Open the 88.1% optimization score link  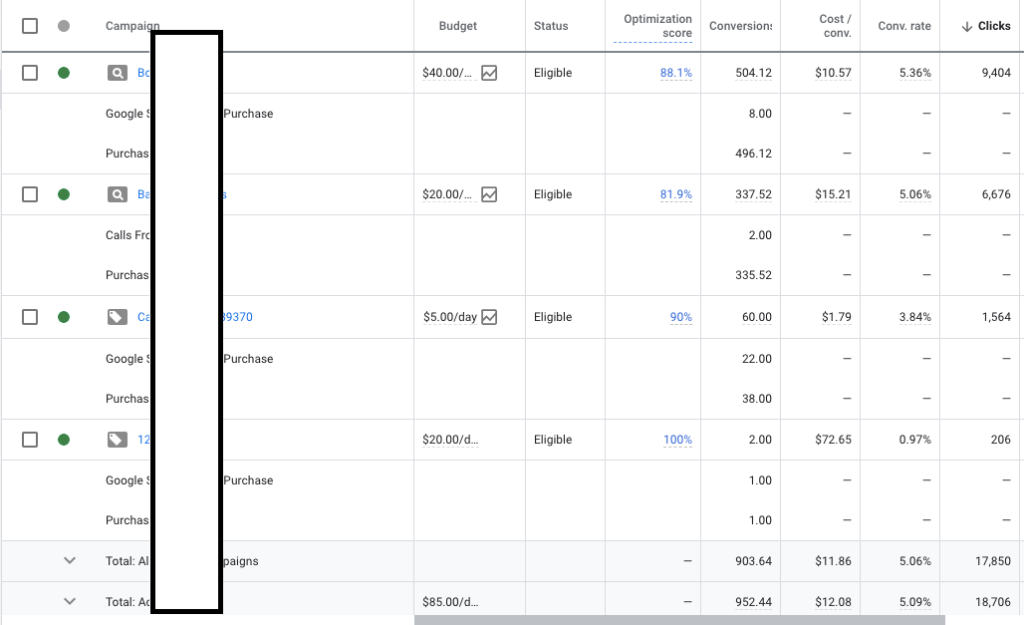(x=675, y=73)
